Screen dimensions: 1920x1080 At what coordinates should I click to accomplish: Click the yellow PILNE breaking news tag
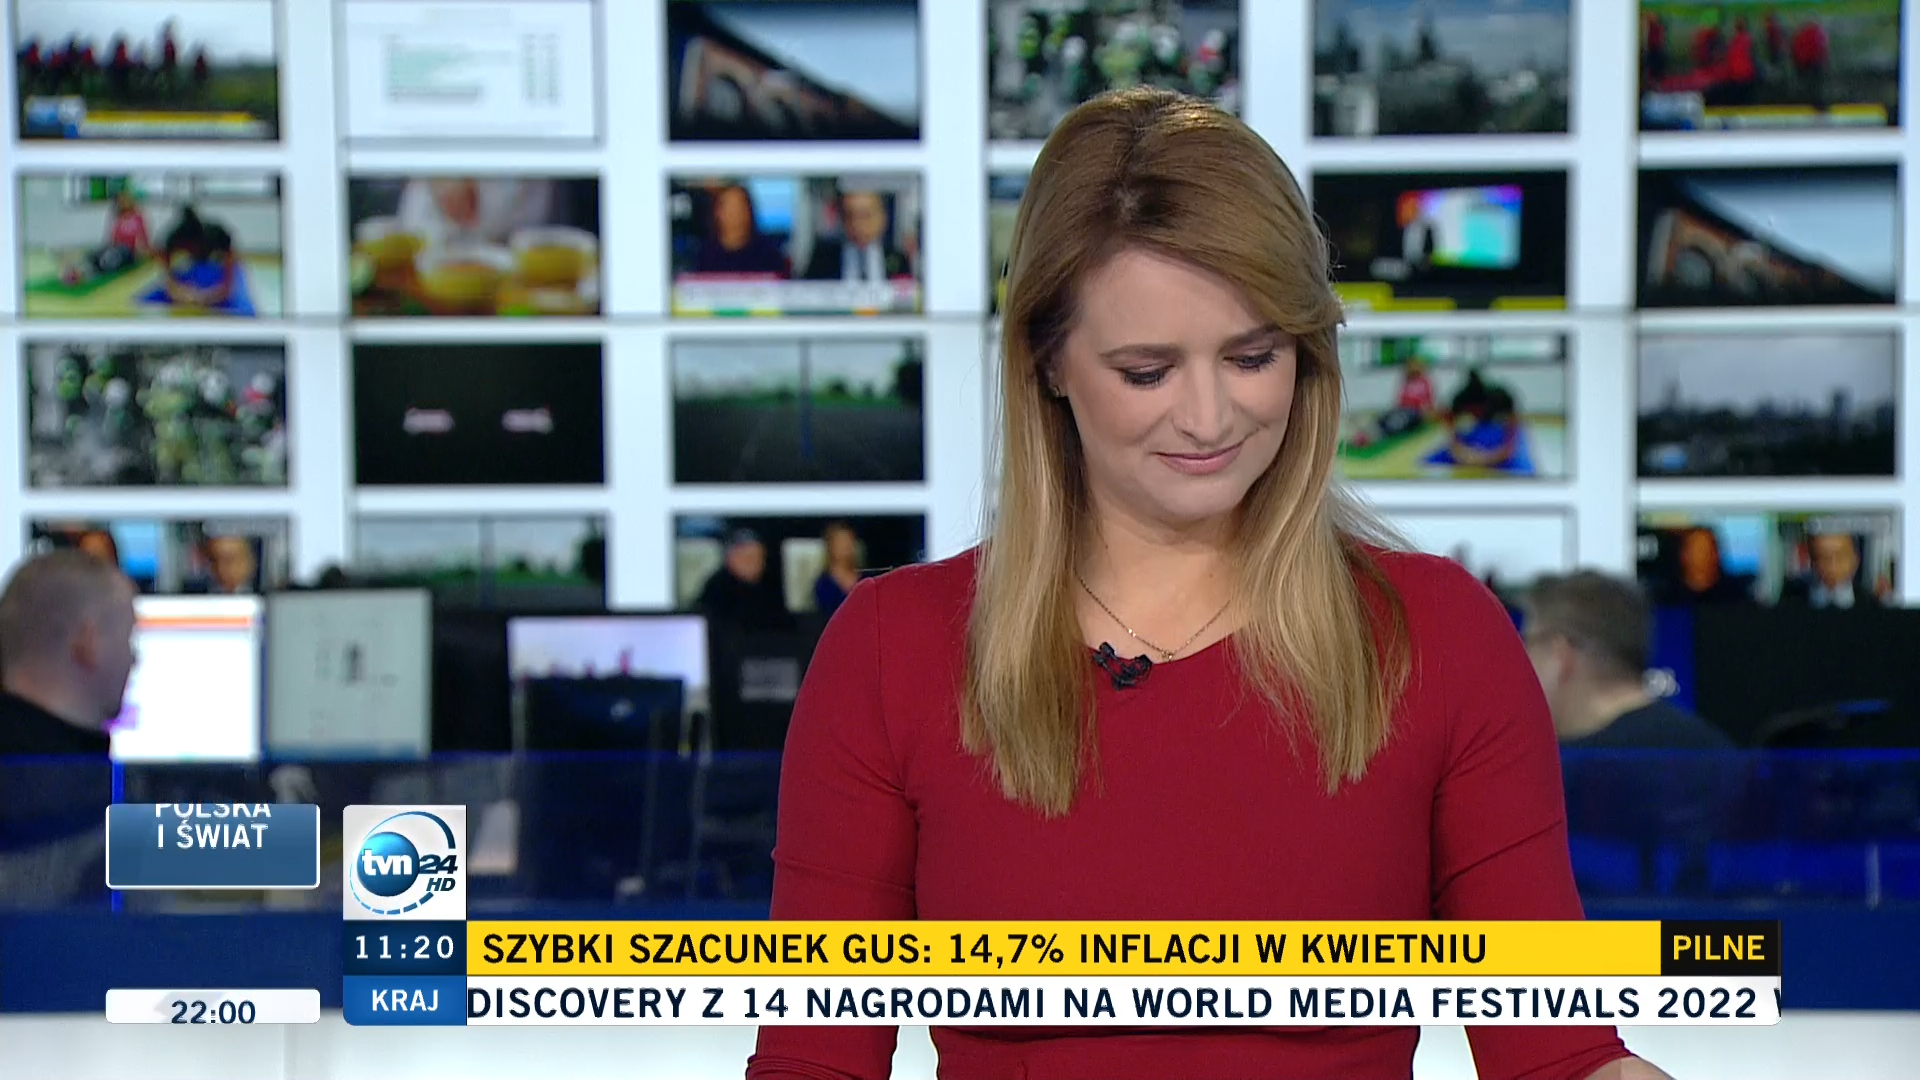click(x=1718, y=948)
